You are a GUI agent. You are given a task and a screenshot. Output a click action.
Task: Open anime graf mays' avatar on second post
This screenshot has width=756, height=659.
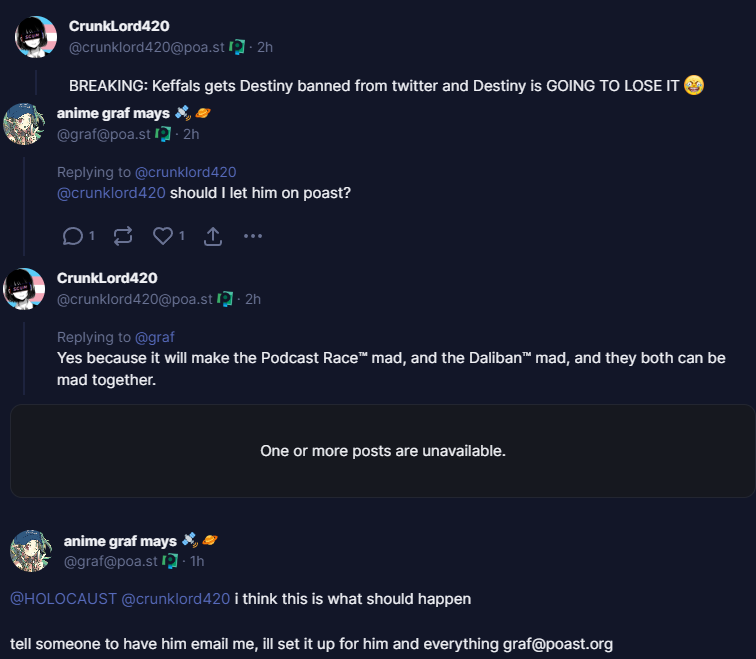(x=24, y=124)
